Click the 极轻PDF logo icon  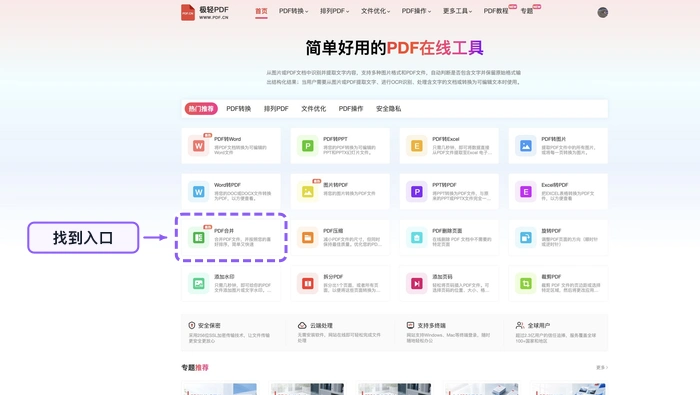click(188, 12)
